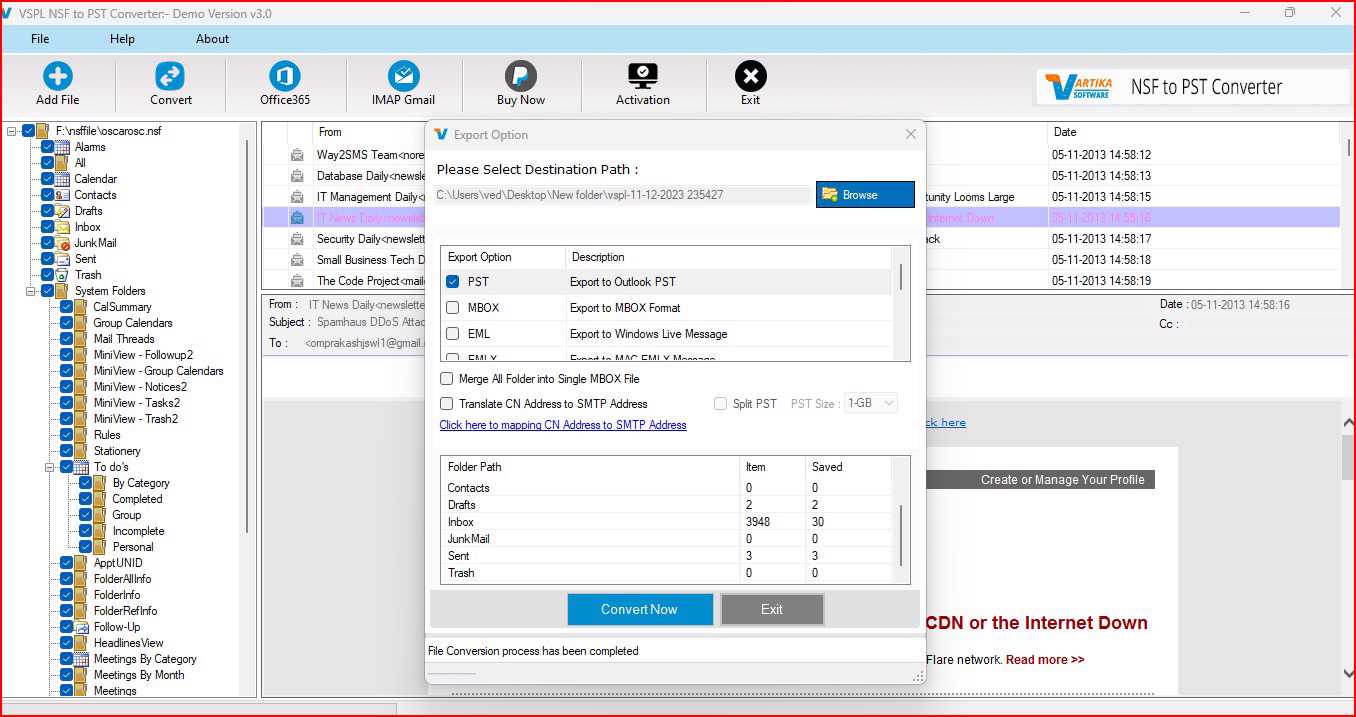Select the Completed tree item

137,499
